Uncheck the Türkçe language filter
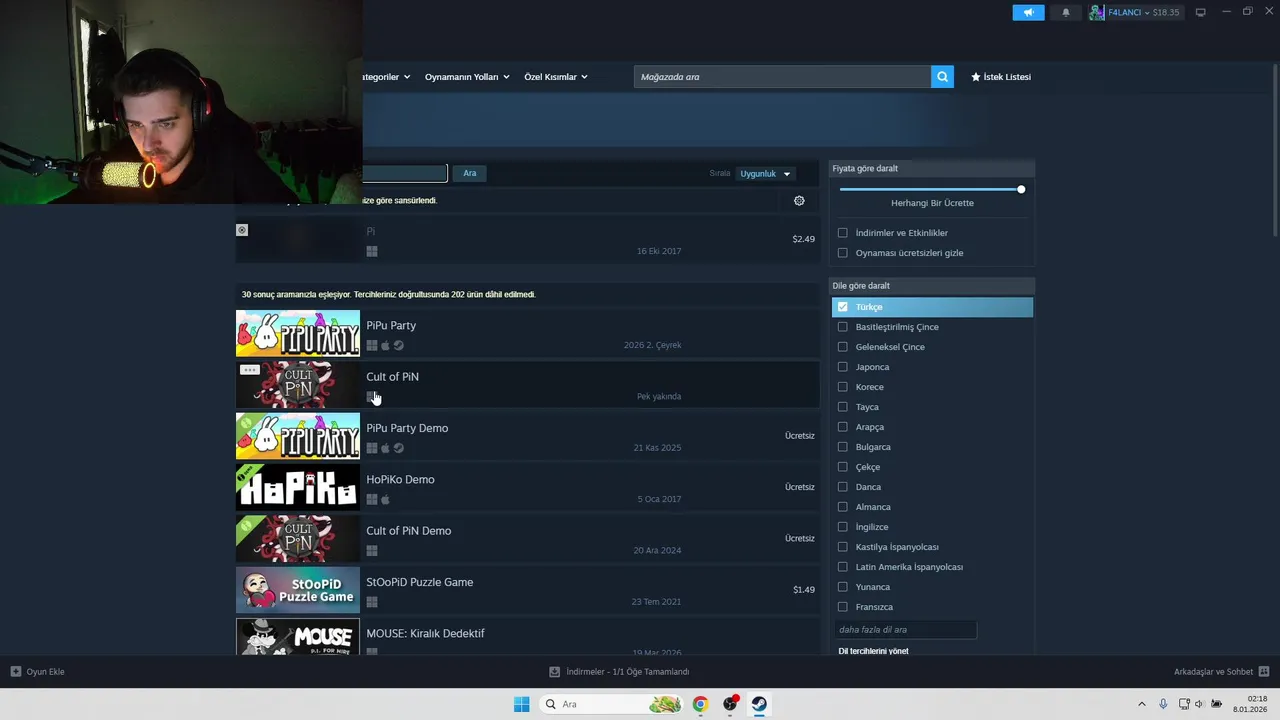This screenshot has width=1280, height=720. click(x=843, y=307)
